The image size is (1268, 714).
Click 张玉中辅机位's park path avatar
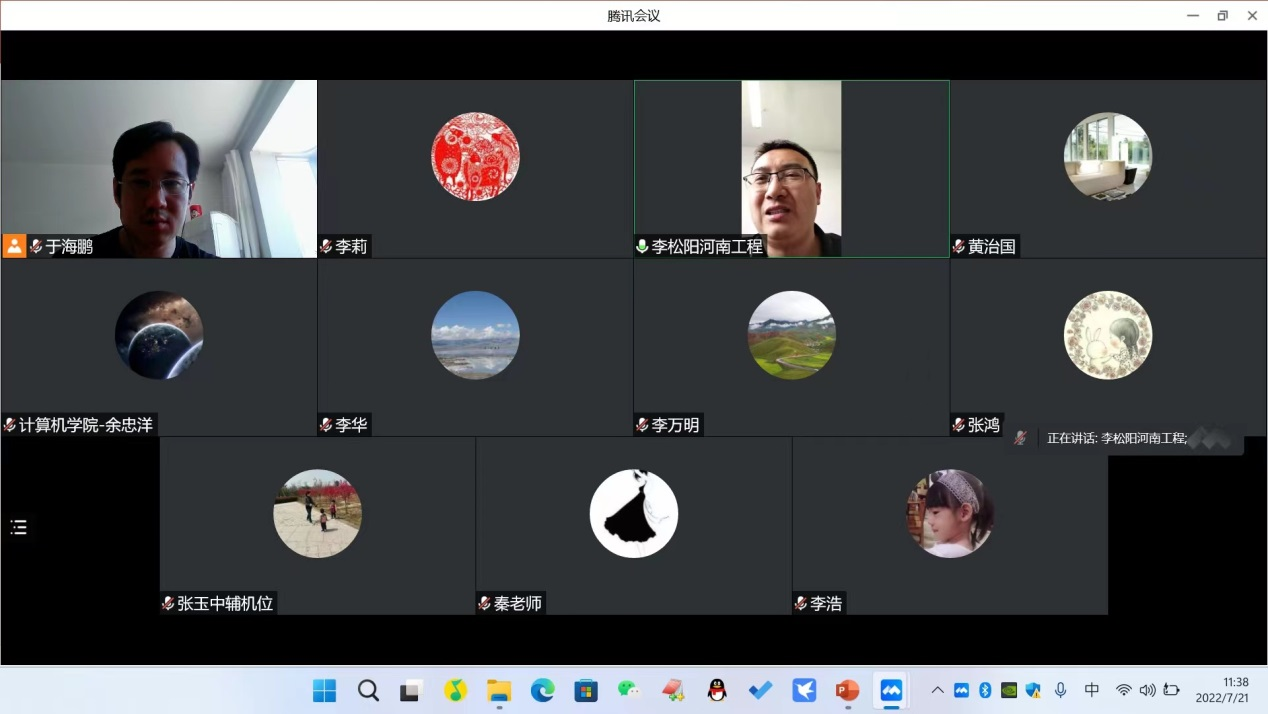(318, 514)
